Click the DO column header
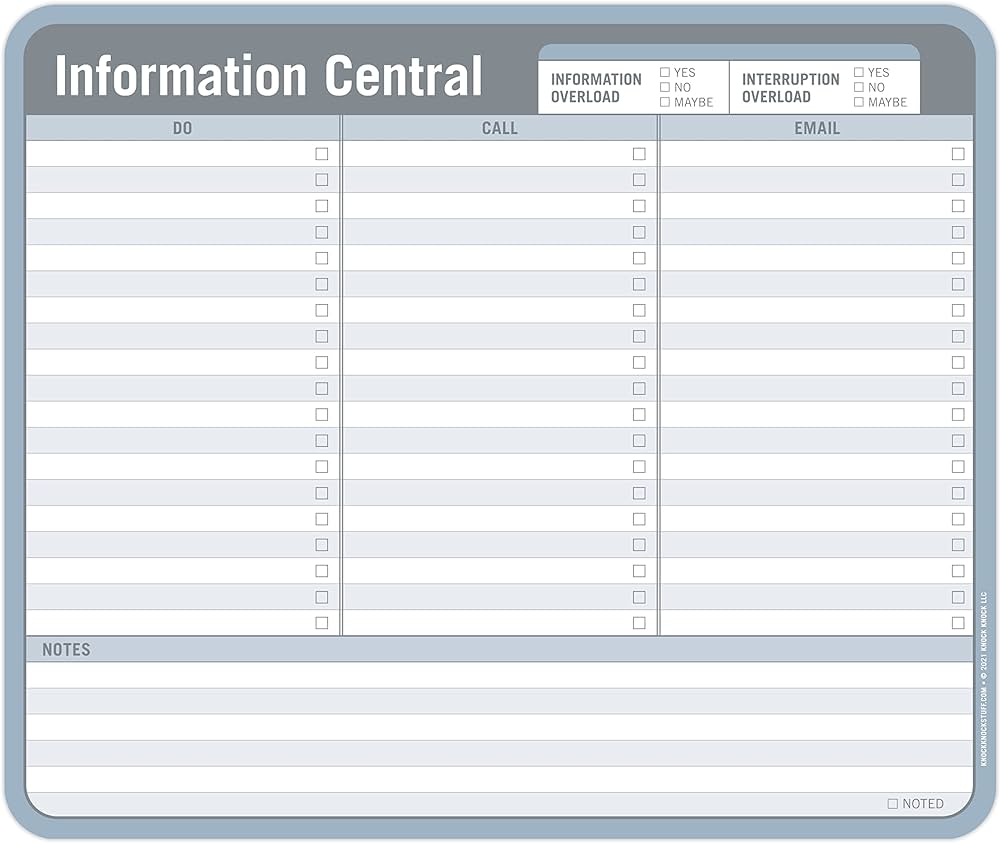The height and width of the screenshot is (843, 1000). (182, 128)
